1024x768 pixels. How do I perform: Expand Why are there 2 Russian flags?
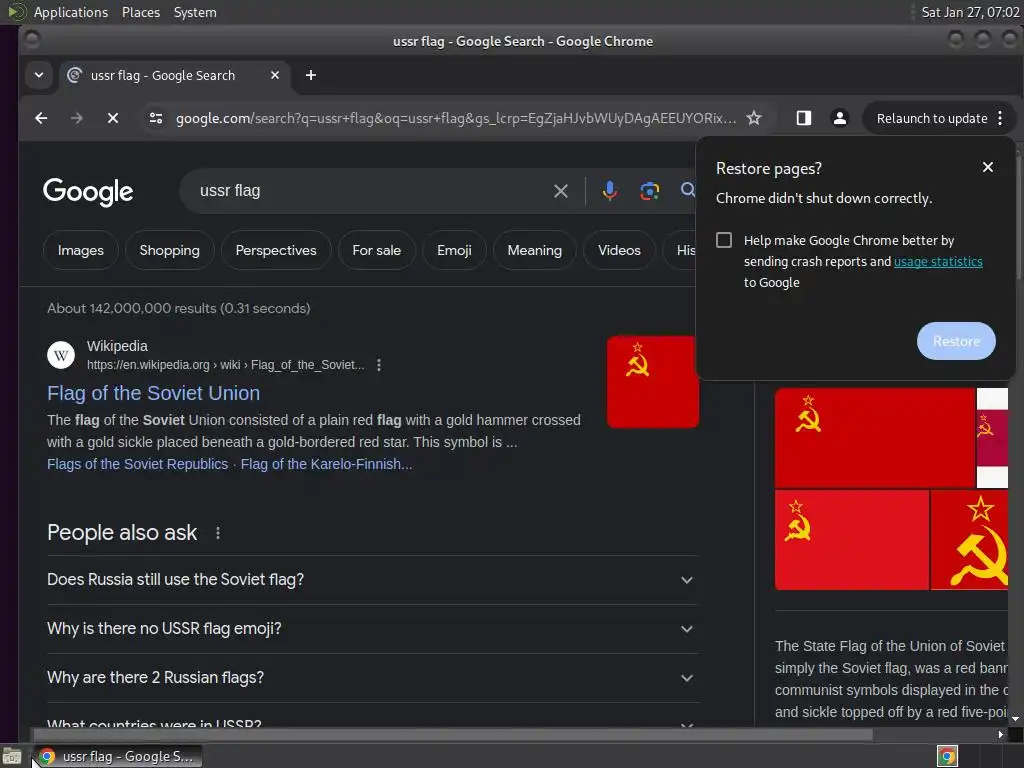click(372, 678)
